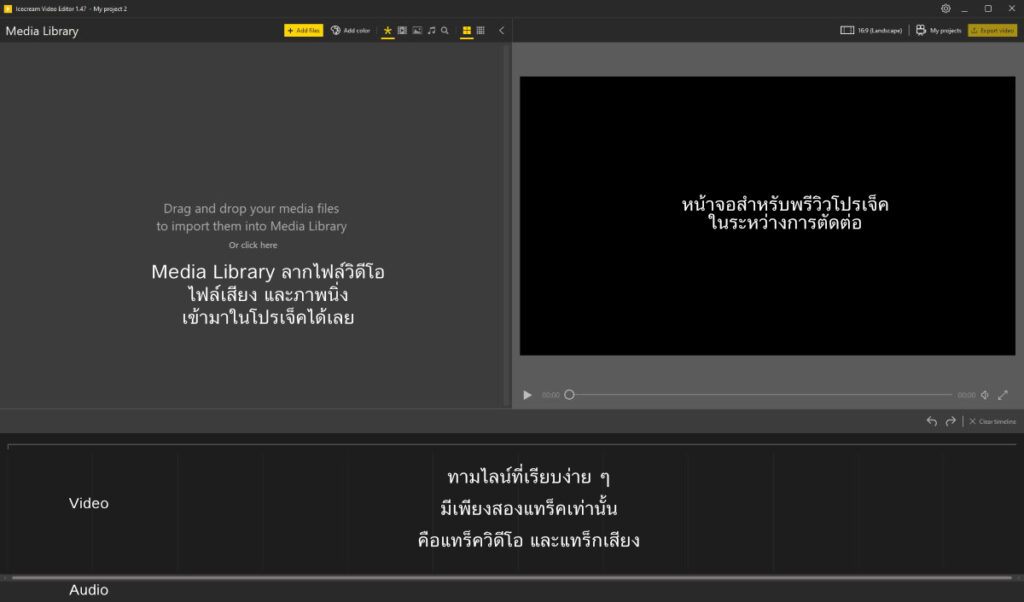Go to My projects

pos(938,30)
